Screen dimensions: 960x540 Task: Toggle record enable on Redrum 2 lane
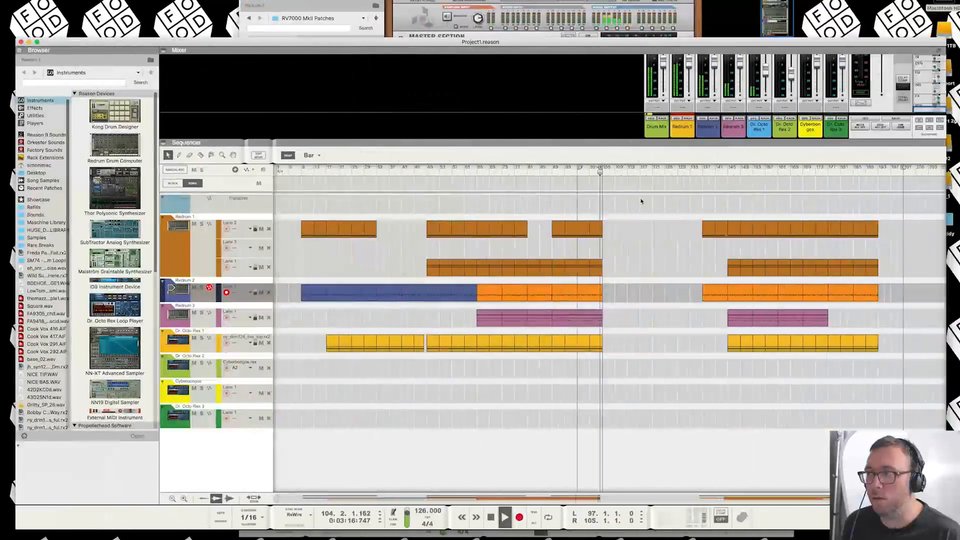coord(227,293)
